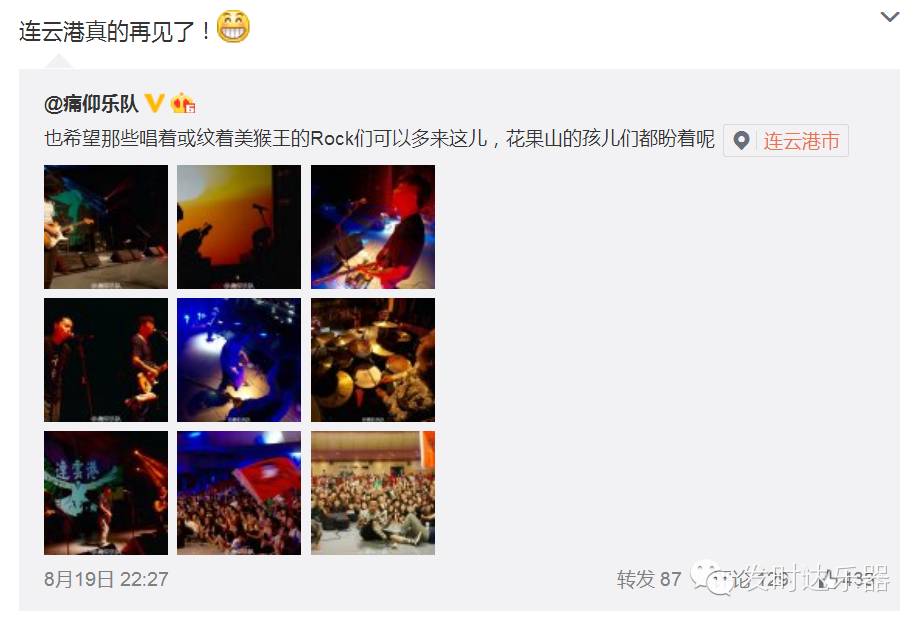The width and height of the screenshot is (919, 624).
Task: Click the thumbs-up like icon
Action: (828, 579)
